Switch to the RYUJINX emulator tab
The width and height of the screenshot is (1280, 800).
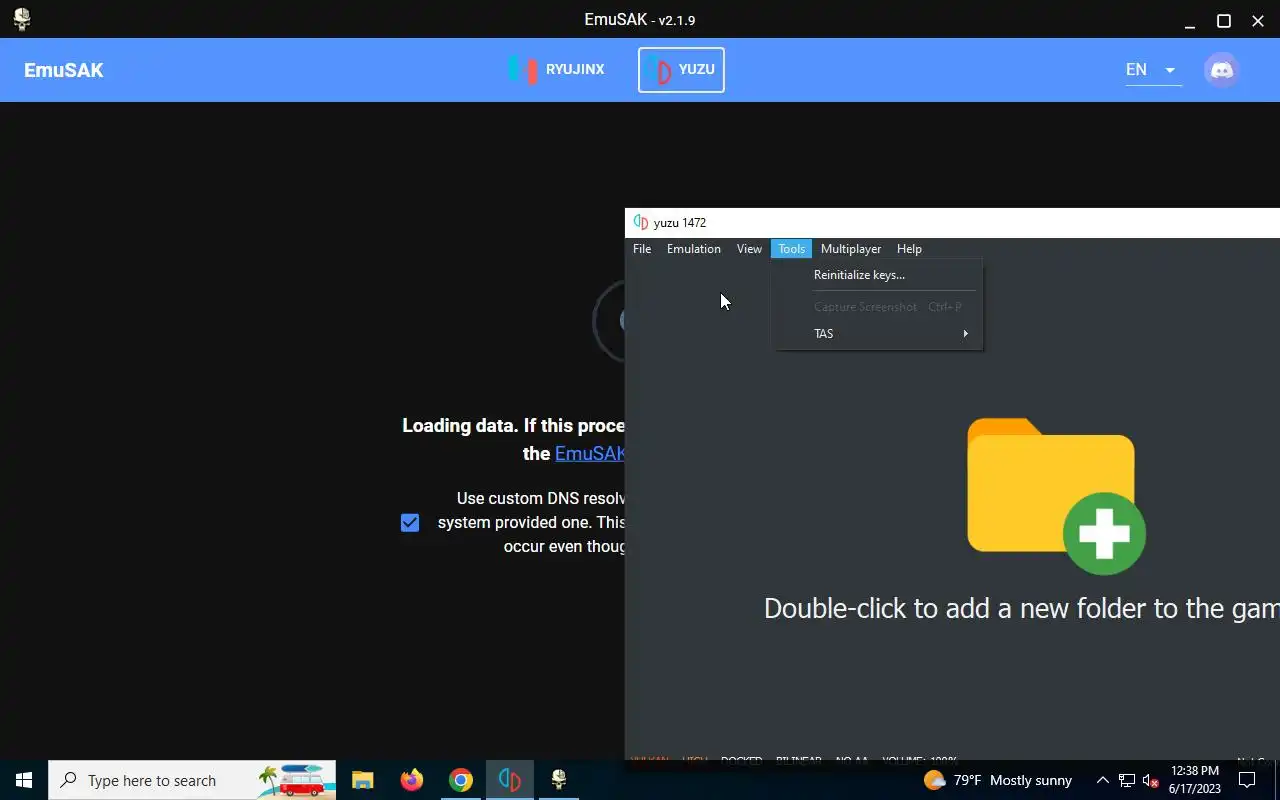coord(556,70)
